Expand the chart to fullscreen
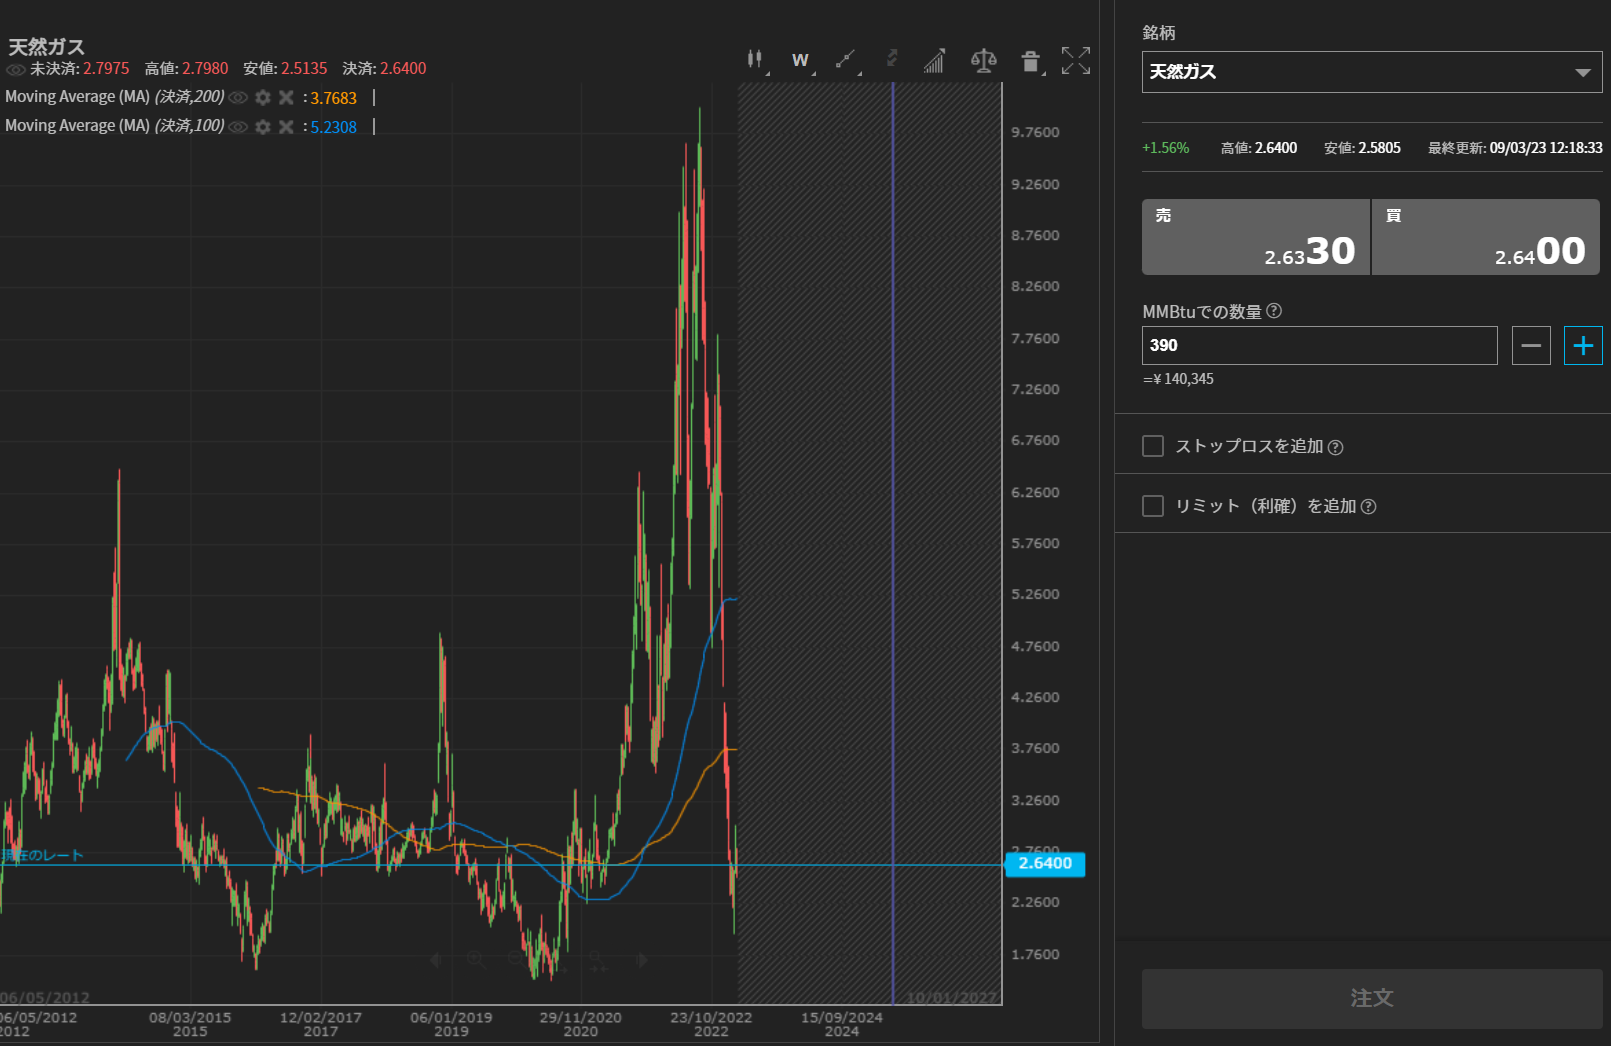This screenshot has height=1046, width=1611. coord(1076,61)
